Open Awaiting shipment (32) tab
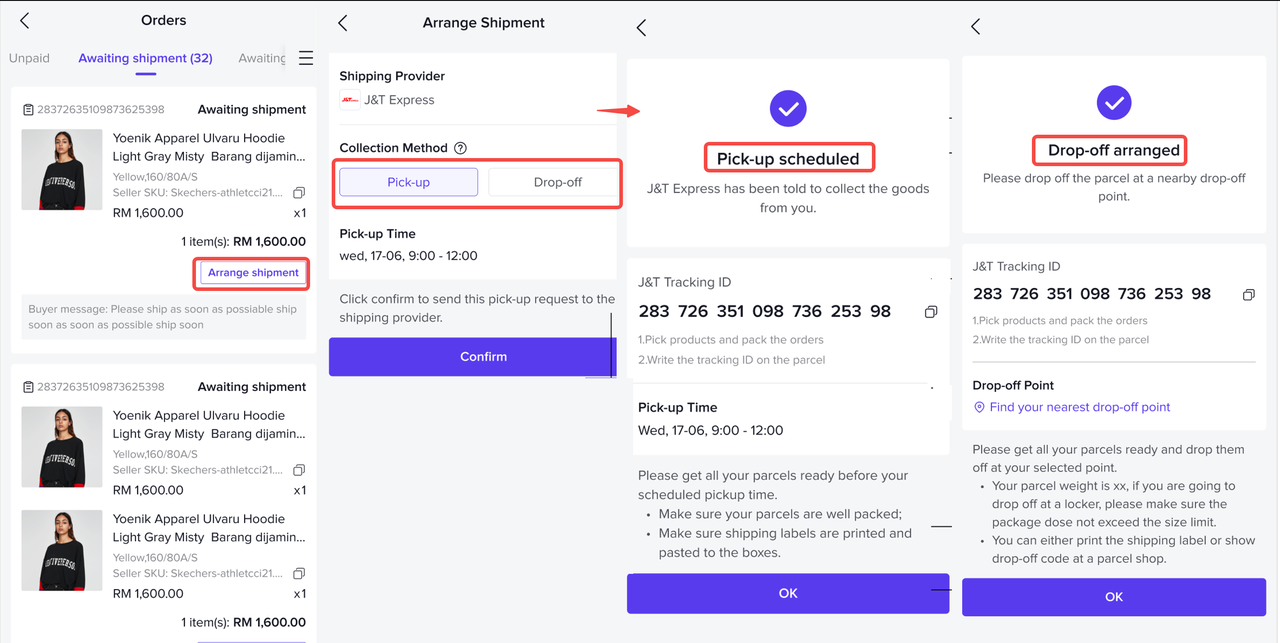 pos(145,58)
